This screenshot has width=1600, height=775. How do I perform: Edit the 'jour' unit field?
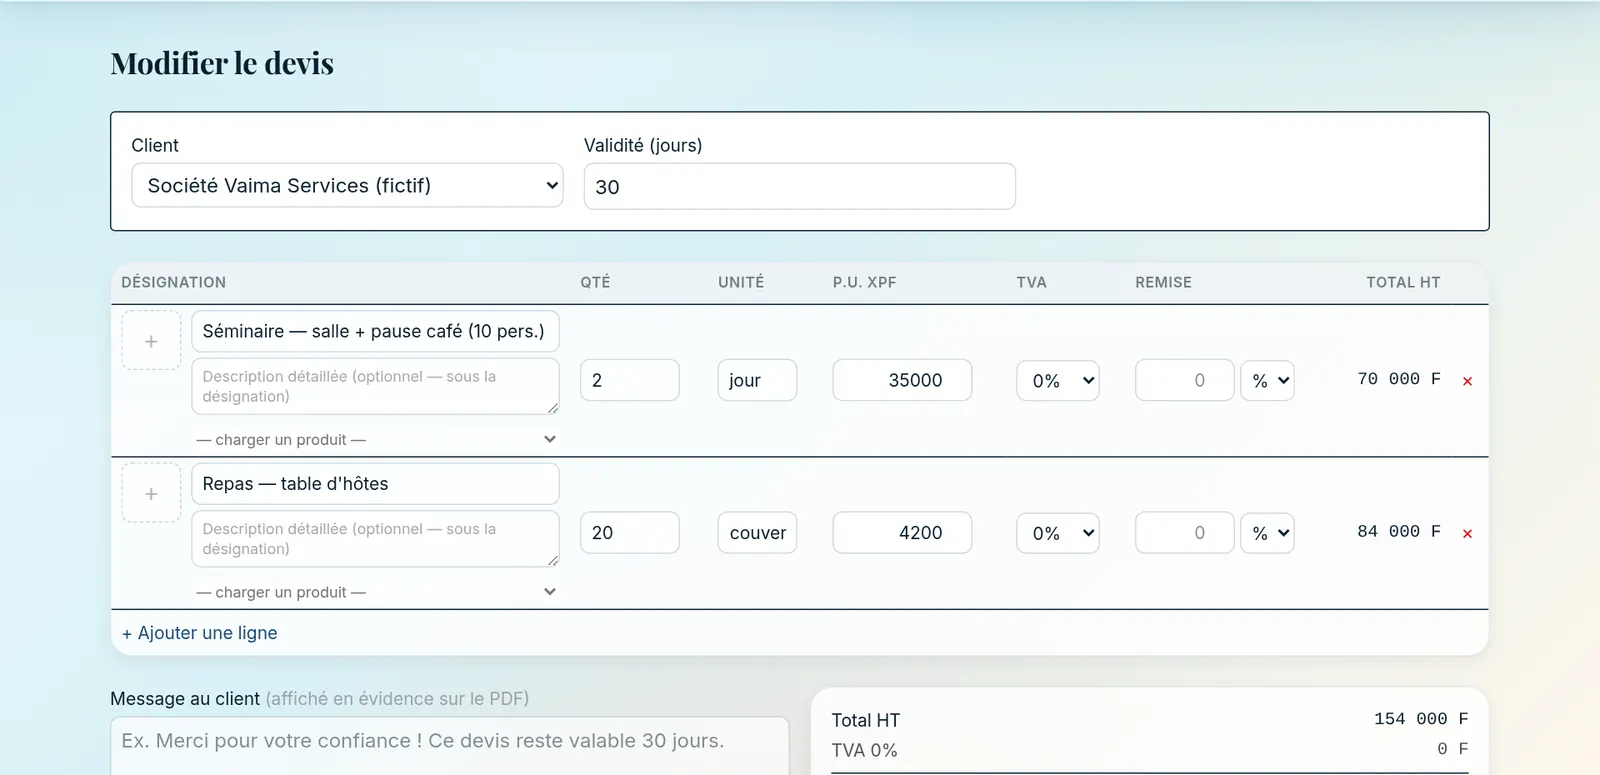click(x=757, y=380)
